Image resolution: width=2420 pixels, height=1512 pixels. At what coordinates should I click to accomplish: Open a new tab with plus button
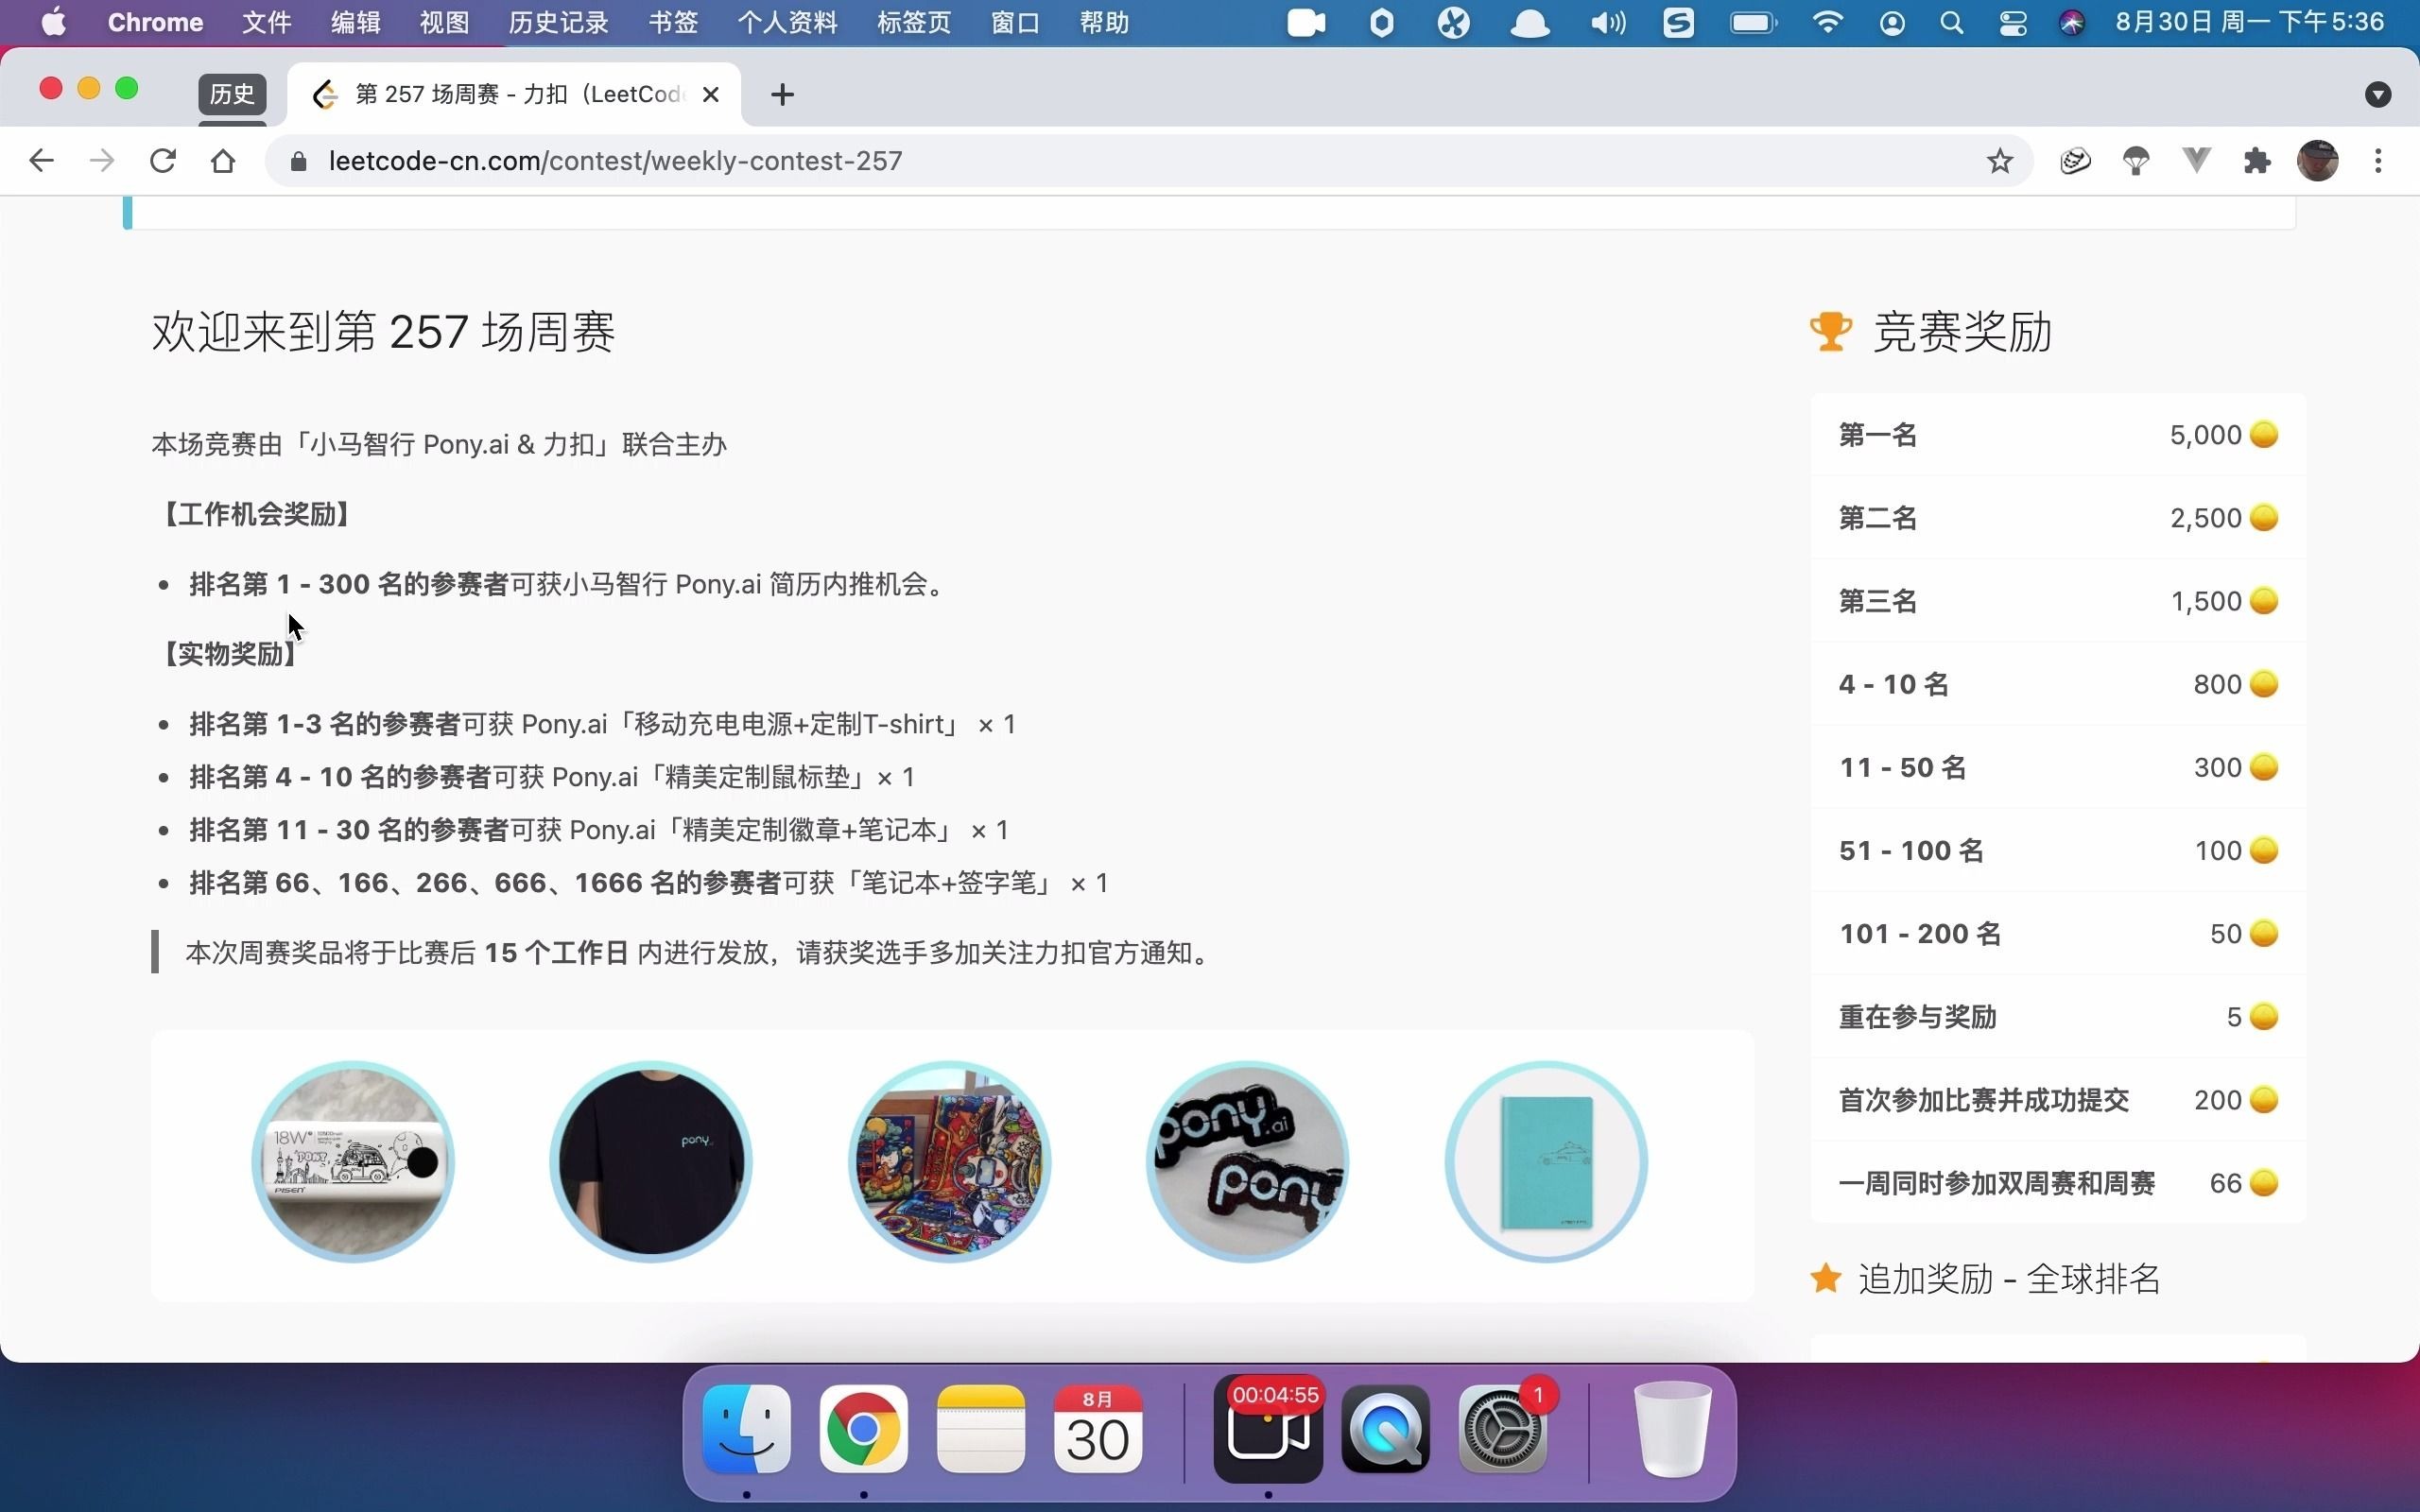tap(782, 95)
